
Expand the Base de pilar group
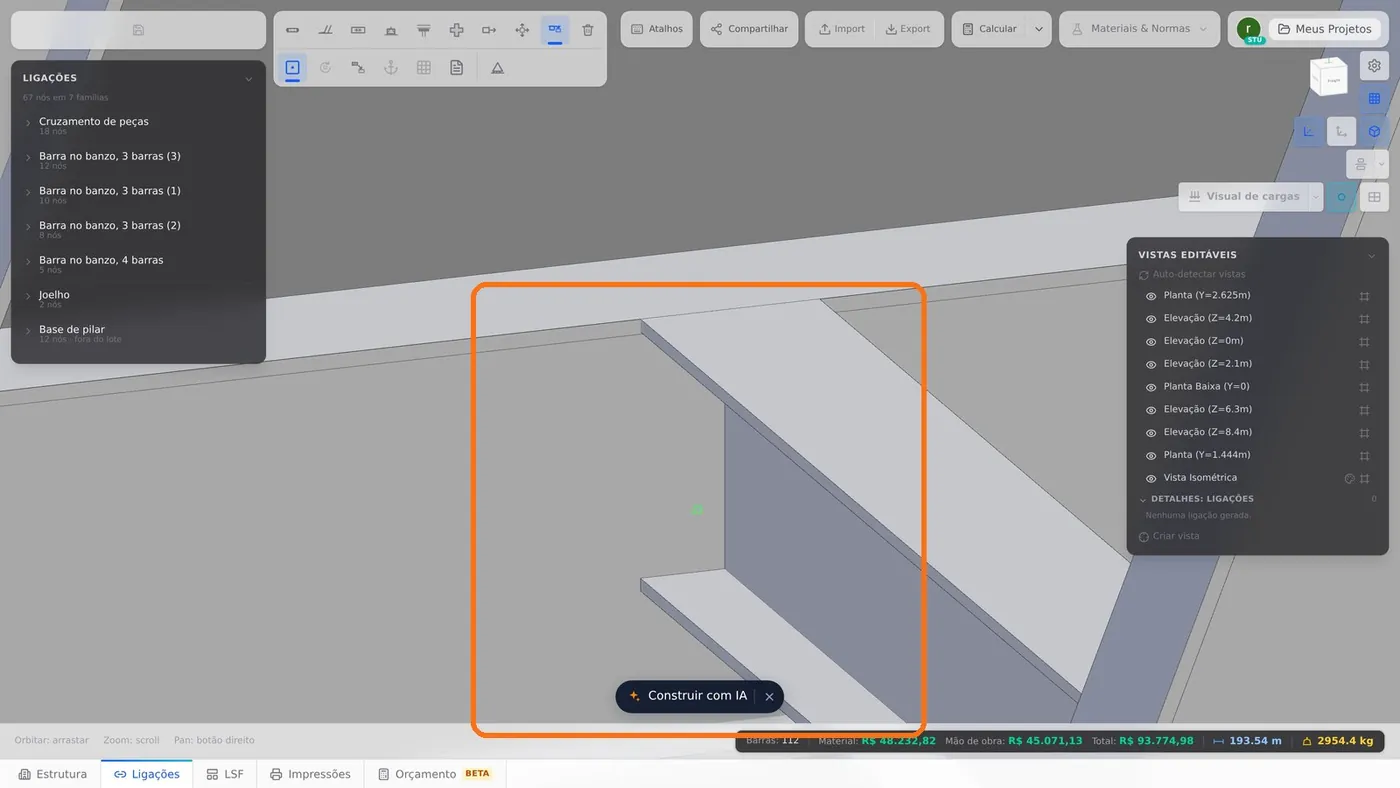28,332
